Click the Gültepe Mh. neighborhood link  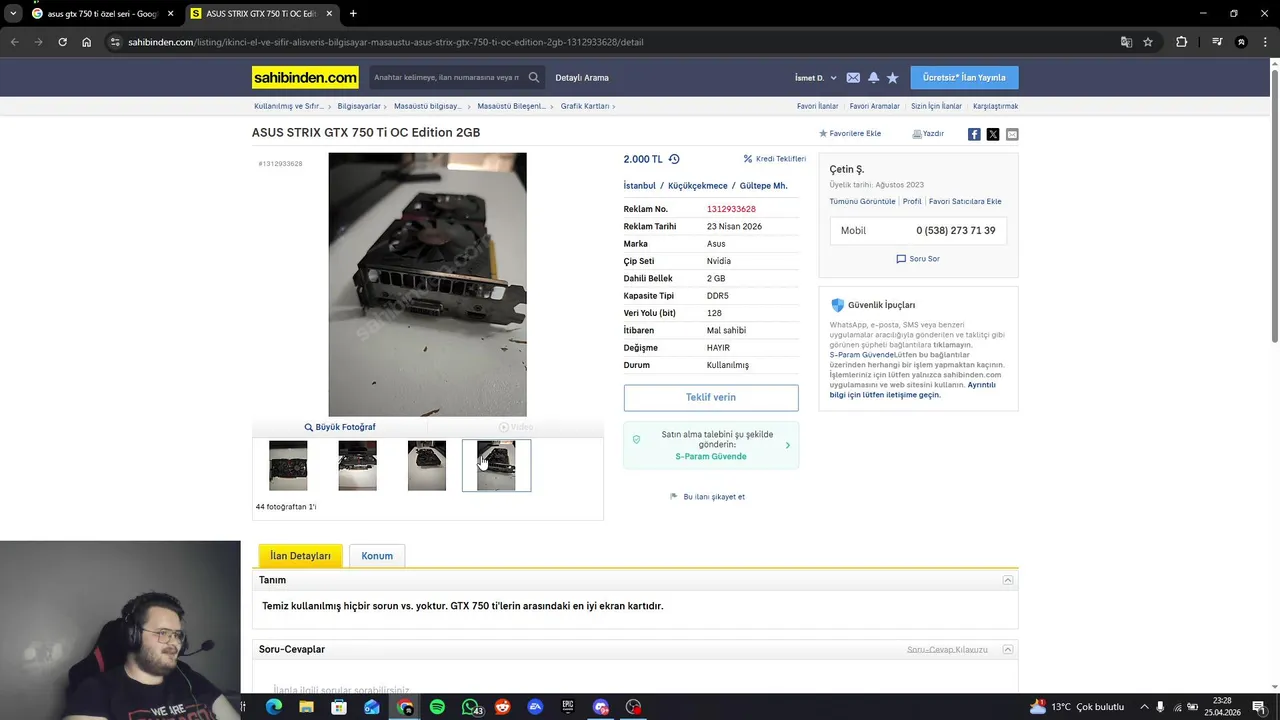[764, 186]
